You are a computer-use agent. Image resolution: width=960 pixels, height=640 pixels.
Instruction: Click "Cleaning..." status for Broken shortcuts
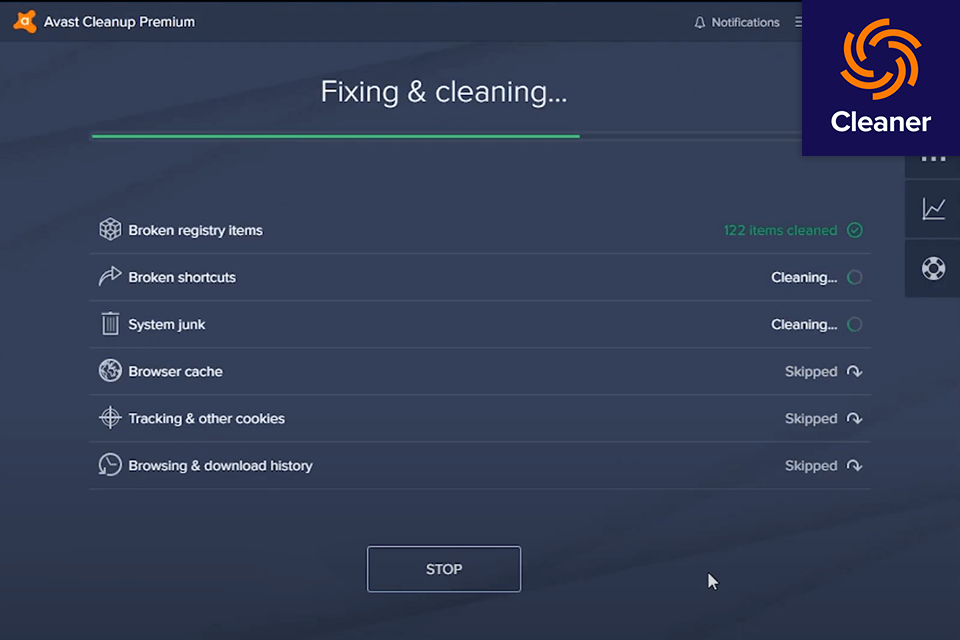point(804,277)
